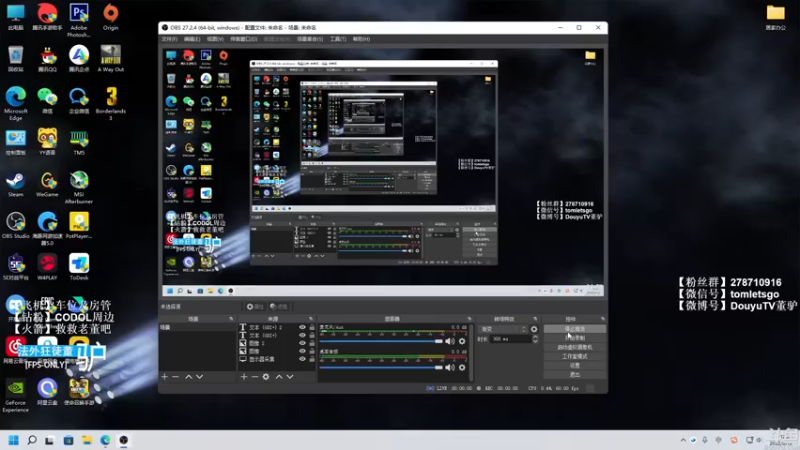This screenshot has height=450, width=800.
Task: Select the 场景 entry in Scenes list
Action: tap(197, 328)
